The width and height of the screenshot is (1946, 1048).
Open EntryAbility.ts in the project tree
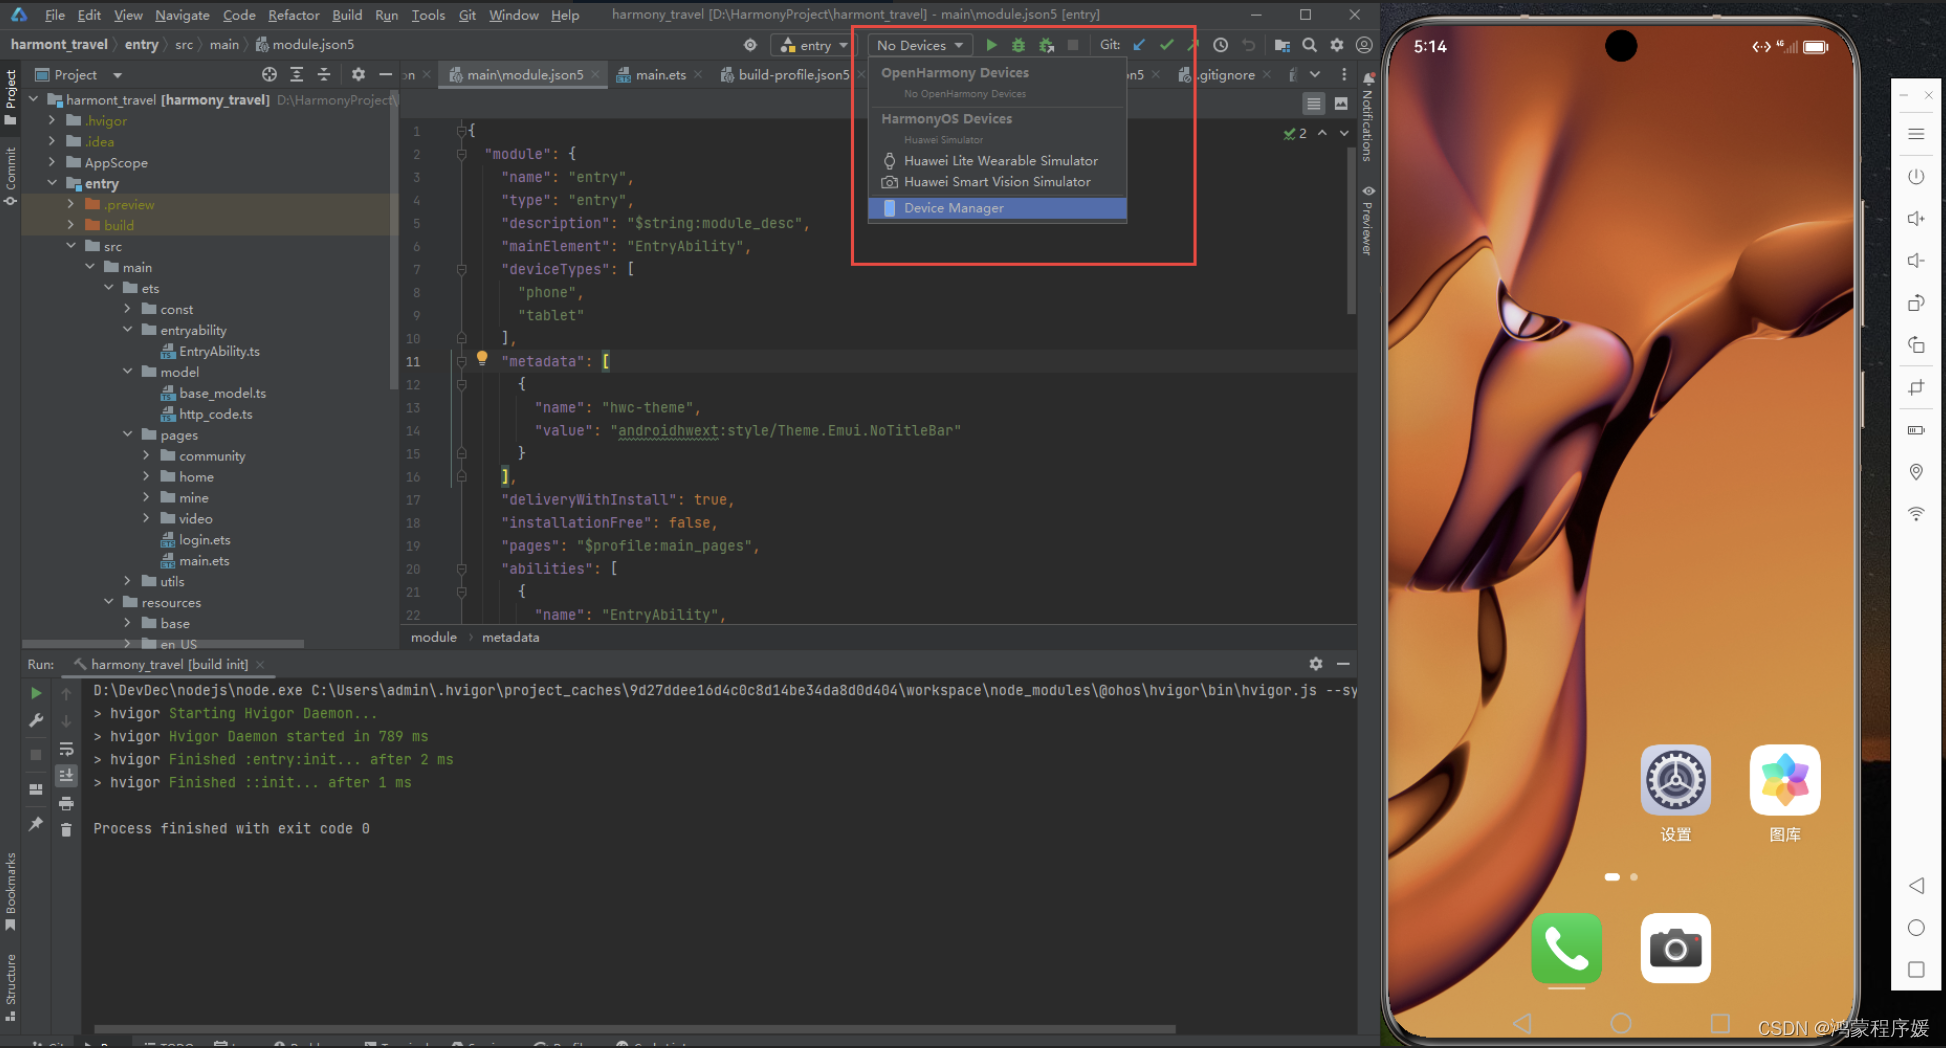pyautogui.click(x=219, y=351)
